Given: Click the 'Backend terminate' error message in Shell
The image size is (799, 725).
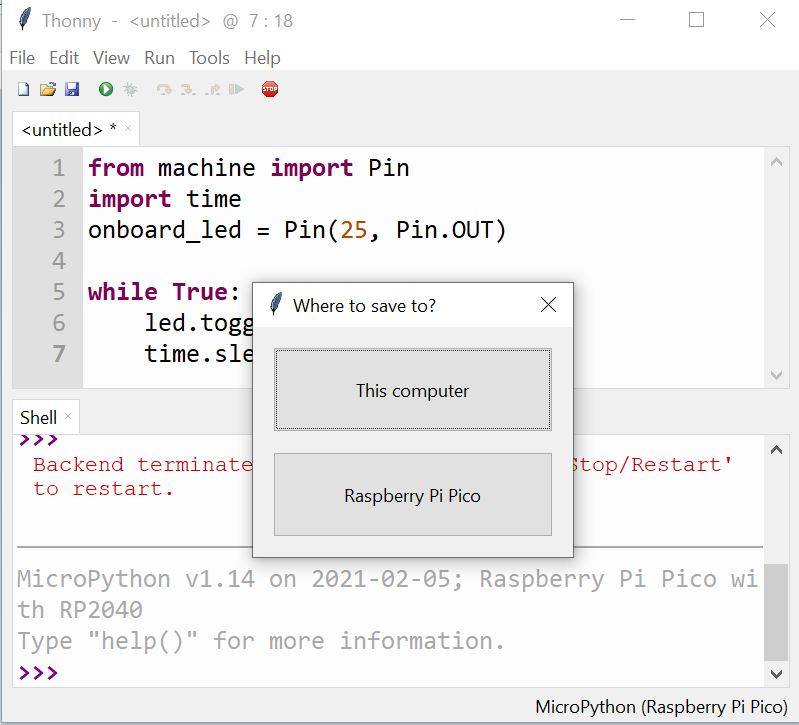Looking at the screenshot, I should [143, 464].
